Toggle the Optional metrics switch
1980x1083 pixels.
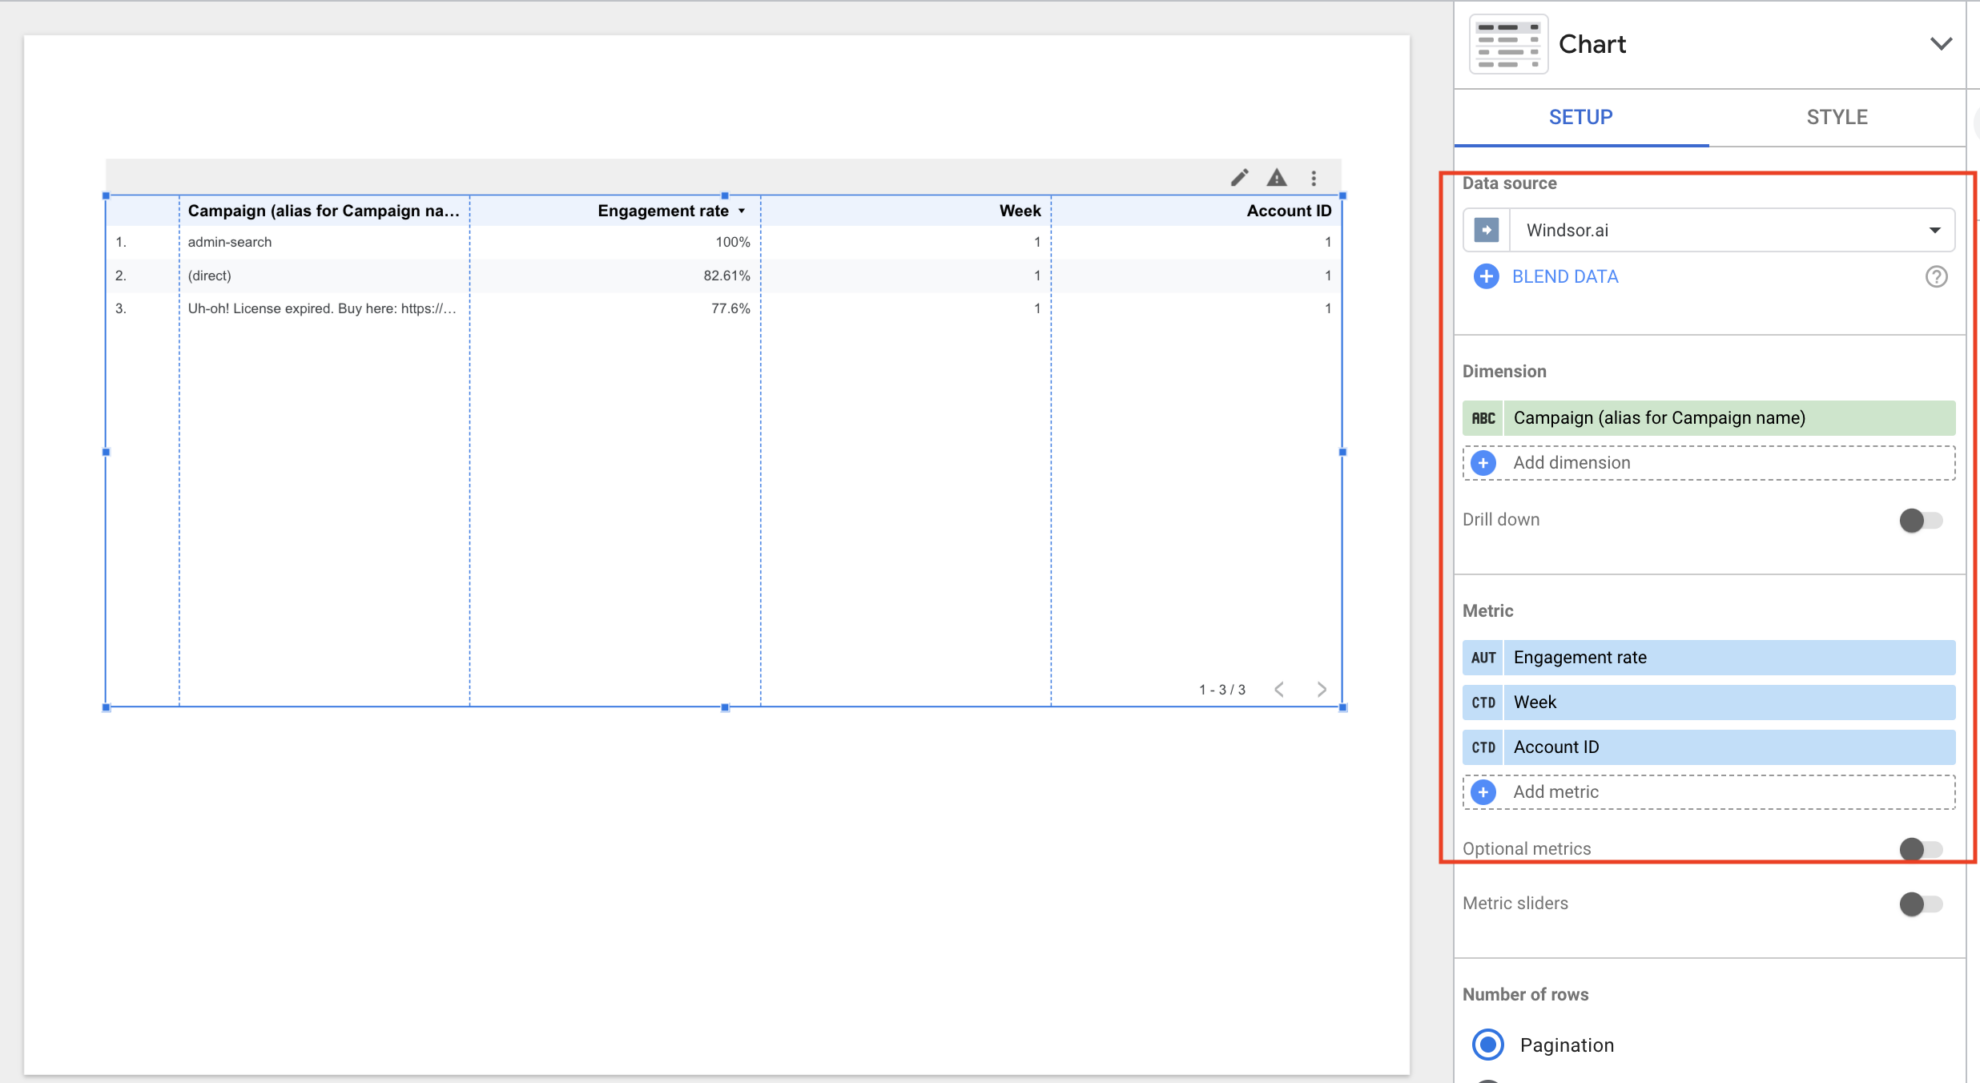click(1920, 849)
